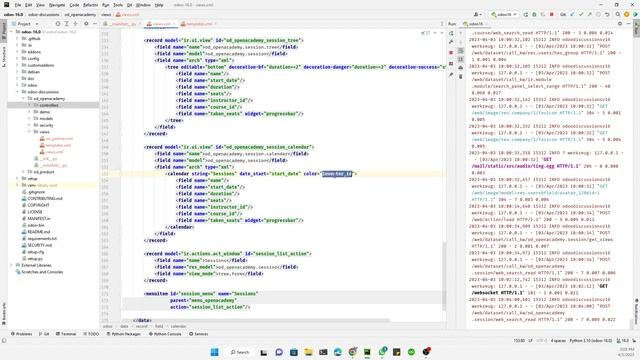Open the Services tool window

click(198, 334)
